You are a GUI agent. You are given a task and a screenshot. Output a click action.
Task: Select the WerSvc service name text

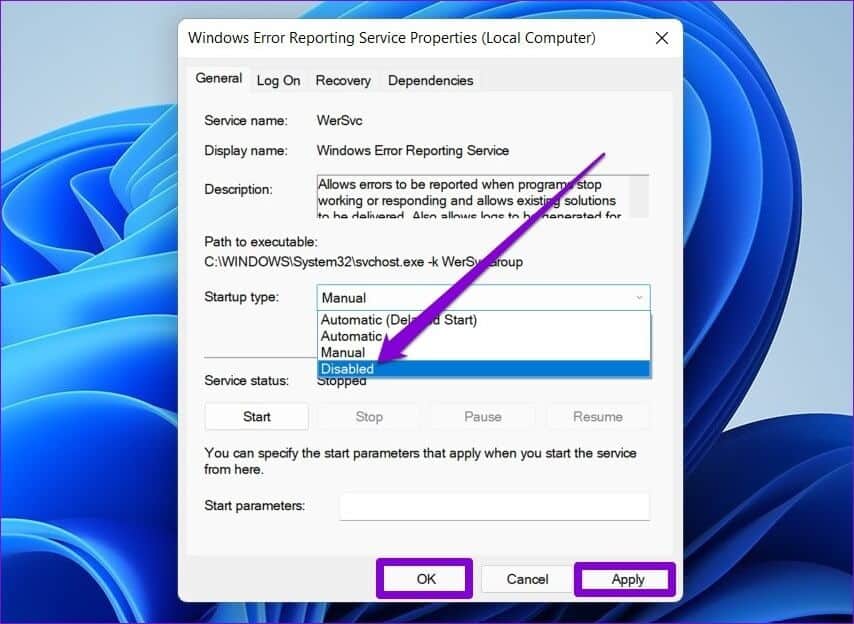339,120
